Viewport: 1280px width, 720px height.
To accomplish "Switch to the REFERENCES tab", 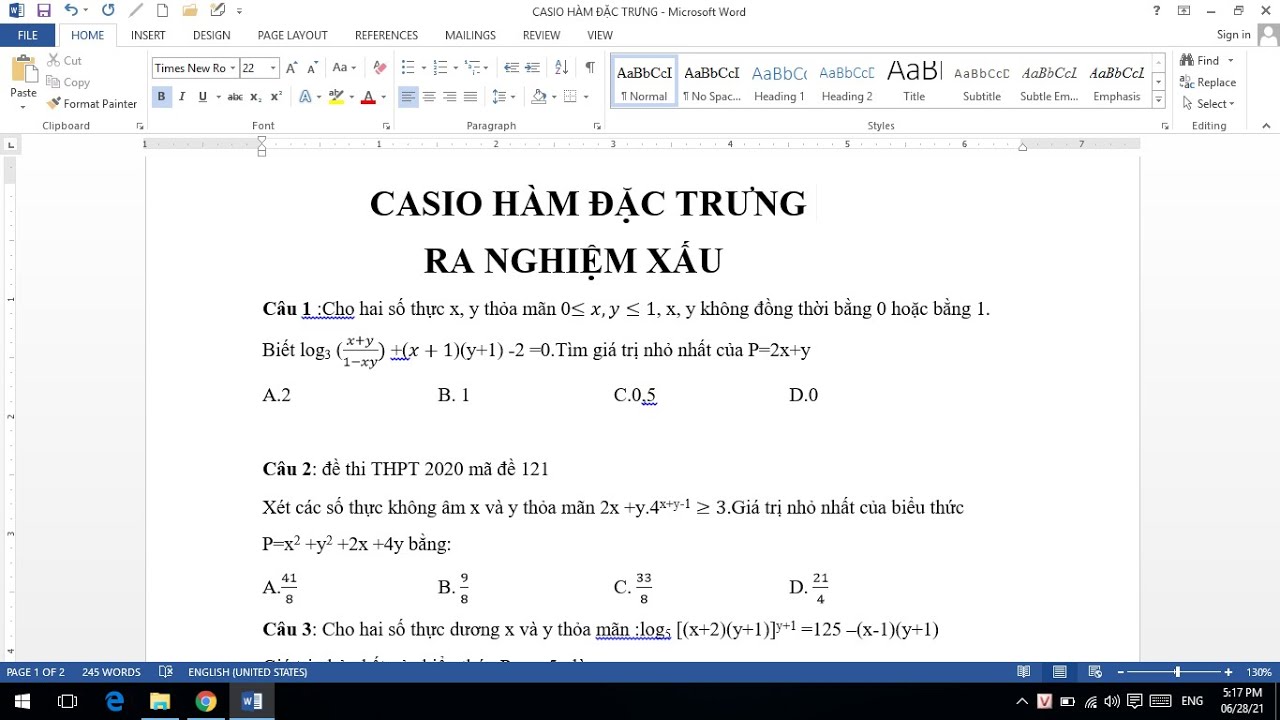I will [386, 35].
